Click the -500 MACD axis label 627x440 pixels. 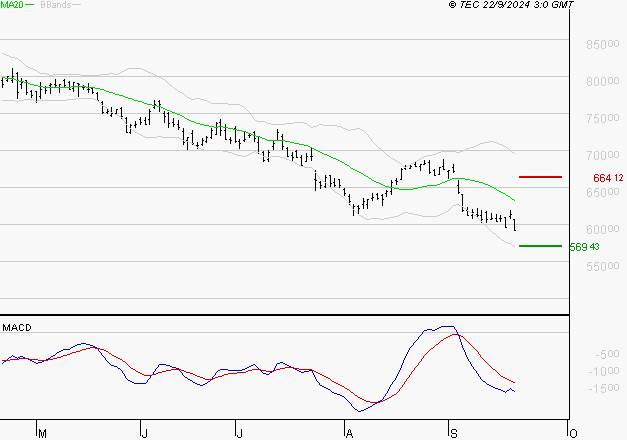click(x=607, y=354)
